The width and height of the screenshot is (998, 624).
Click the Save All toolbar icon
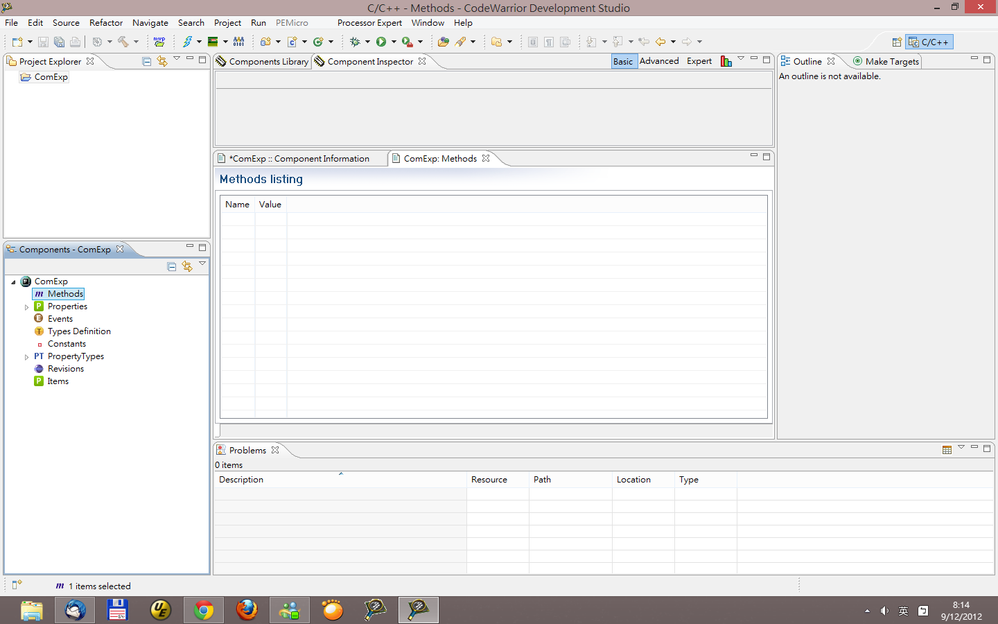(59, 42)
